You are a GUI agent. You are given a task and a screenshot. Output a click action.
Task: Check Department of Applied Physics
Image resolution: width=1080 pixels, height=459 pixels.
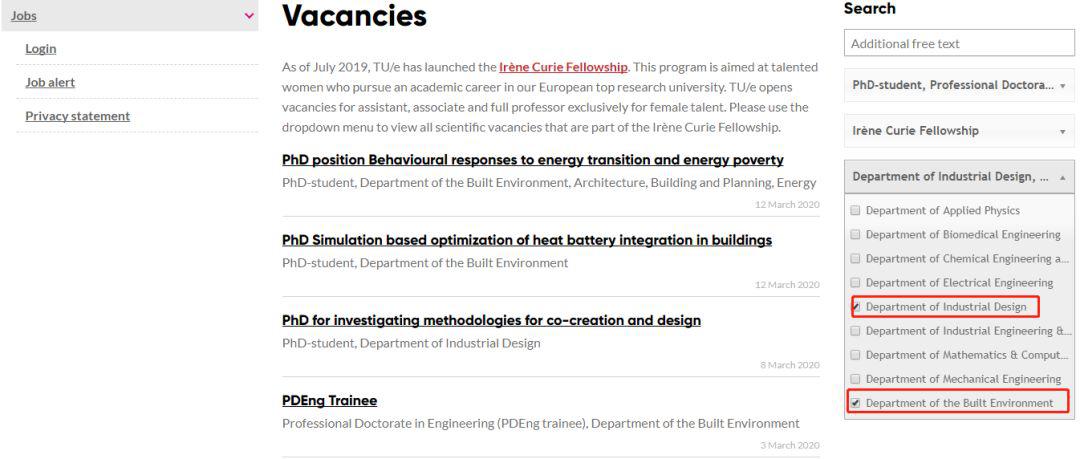[x=855, y=211]
